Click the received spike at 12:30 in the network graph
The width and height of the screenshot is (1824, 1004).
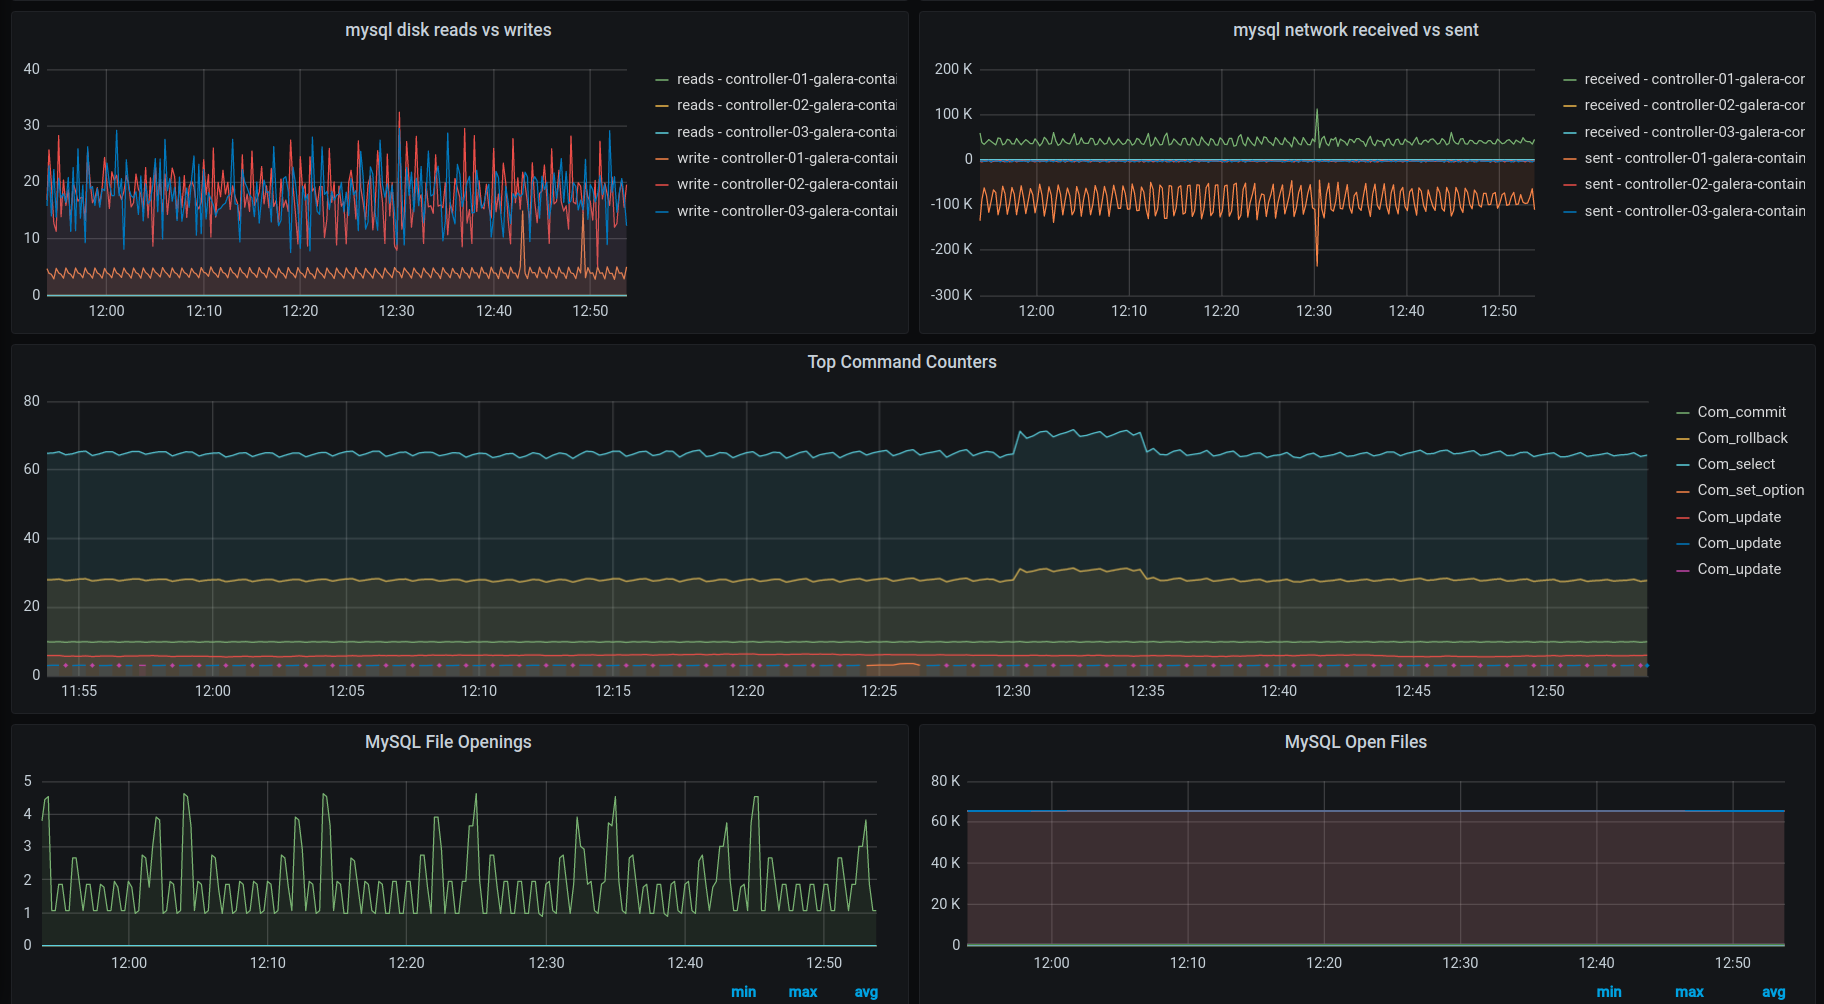pyautogui.click(x=1316, y=112)
